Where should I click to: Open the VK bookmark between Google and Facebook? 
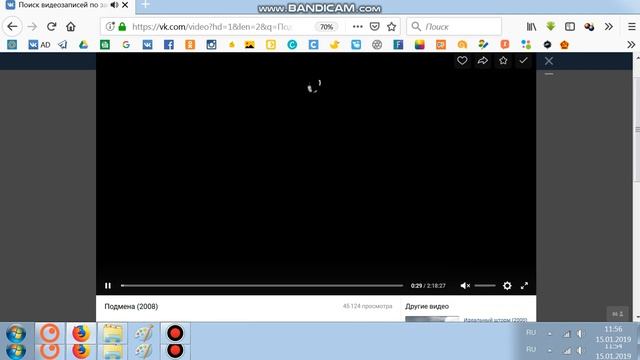coord(147,44)
